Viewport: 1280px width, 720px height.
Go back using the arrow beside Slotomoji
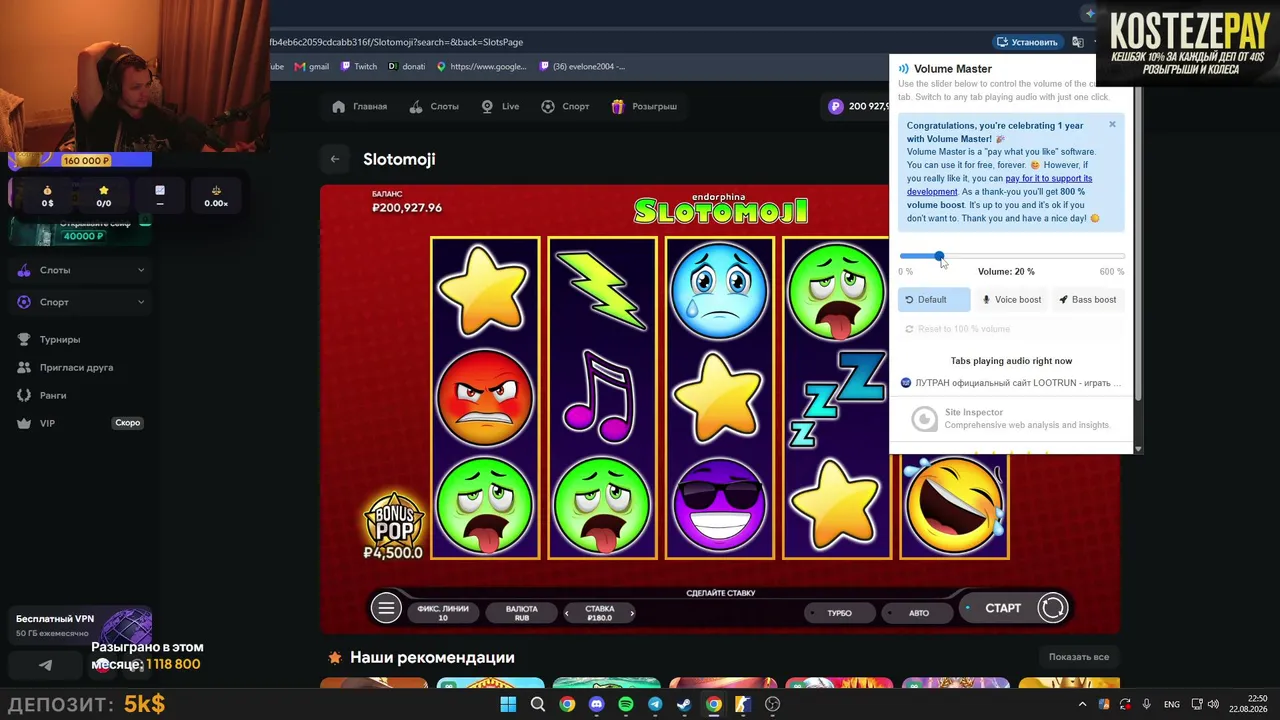point(335,159)
